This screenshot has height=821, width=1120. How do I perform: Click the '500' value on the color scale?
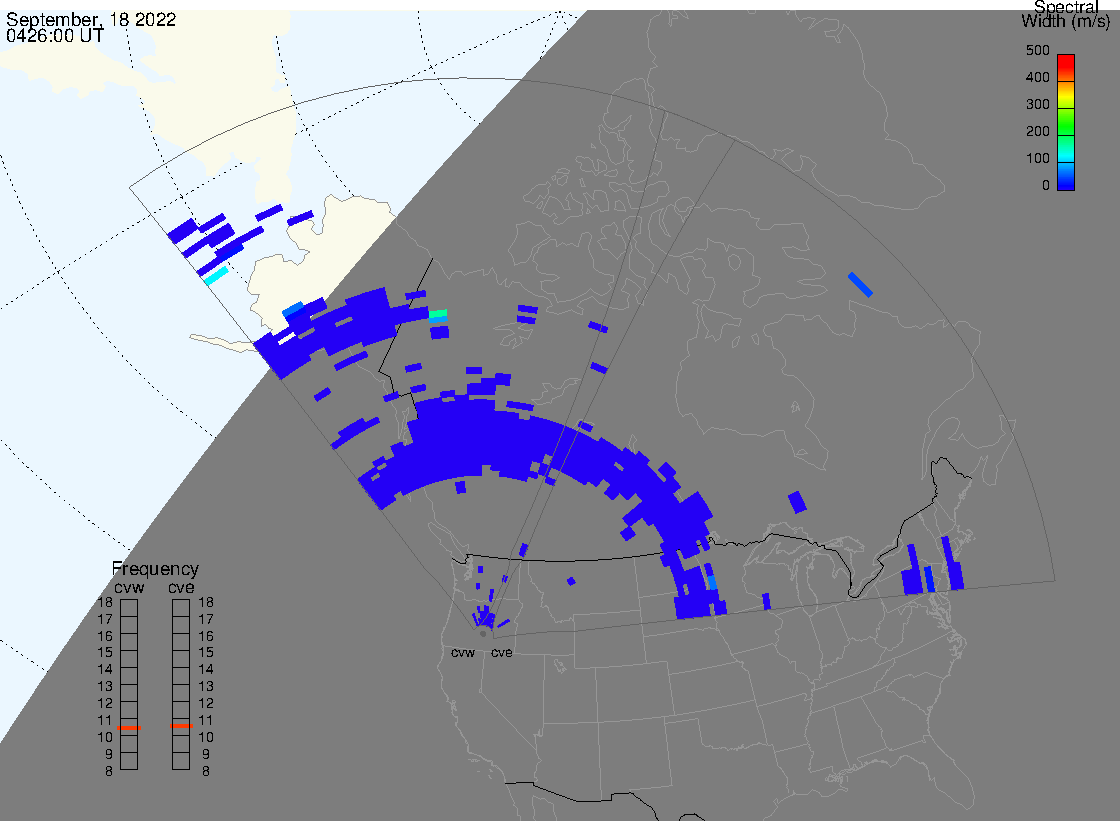(1038, 51)
